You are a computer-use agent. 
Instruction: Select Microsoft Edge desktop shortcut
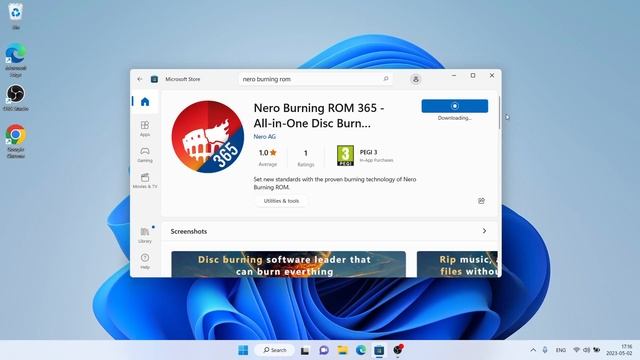[x=16, y=60]
